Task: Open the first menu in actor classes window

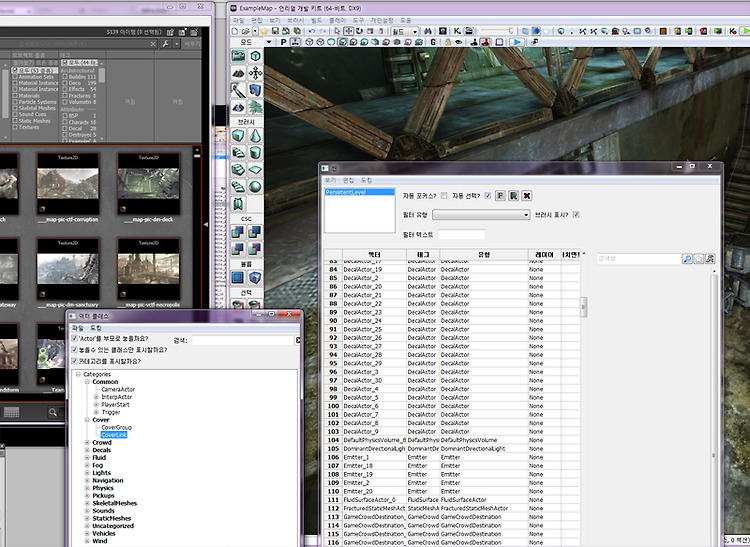Action: (x=77, y=328)
